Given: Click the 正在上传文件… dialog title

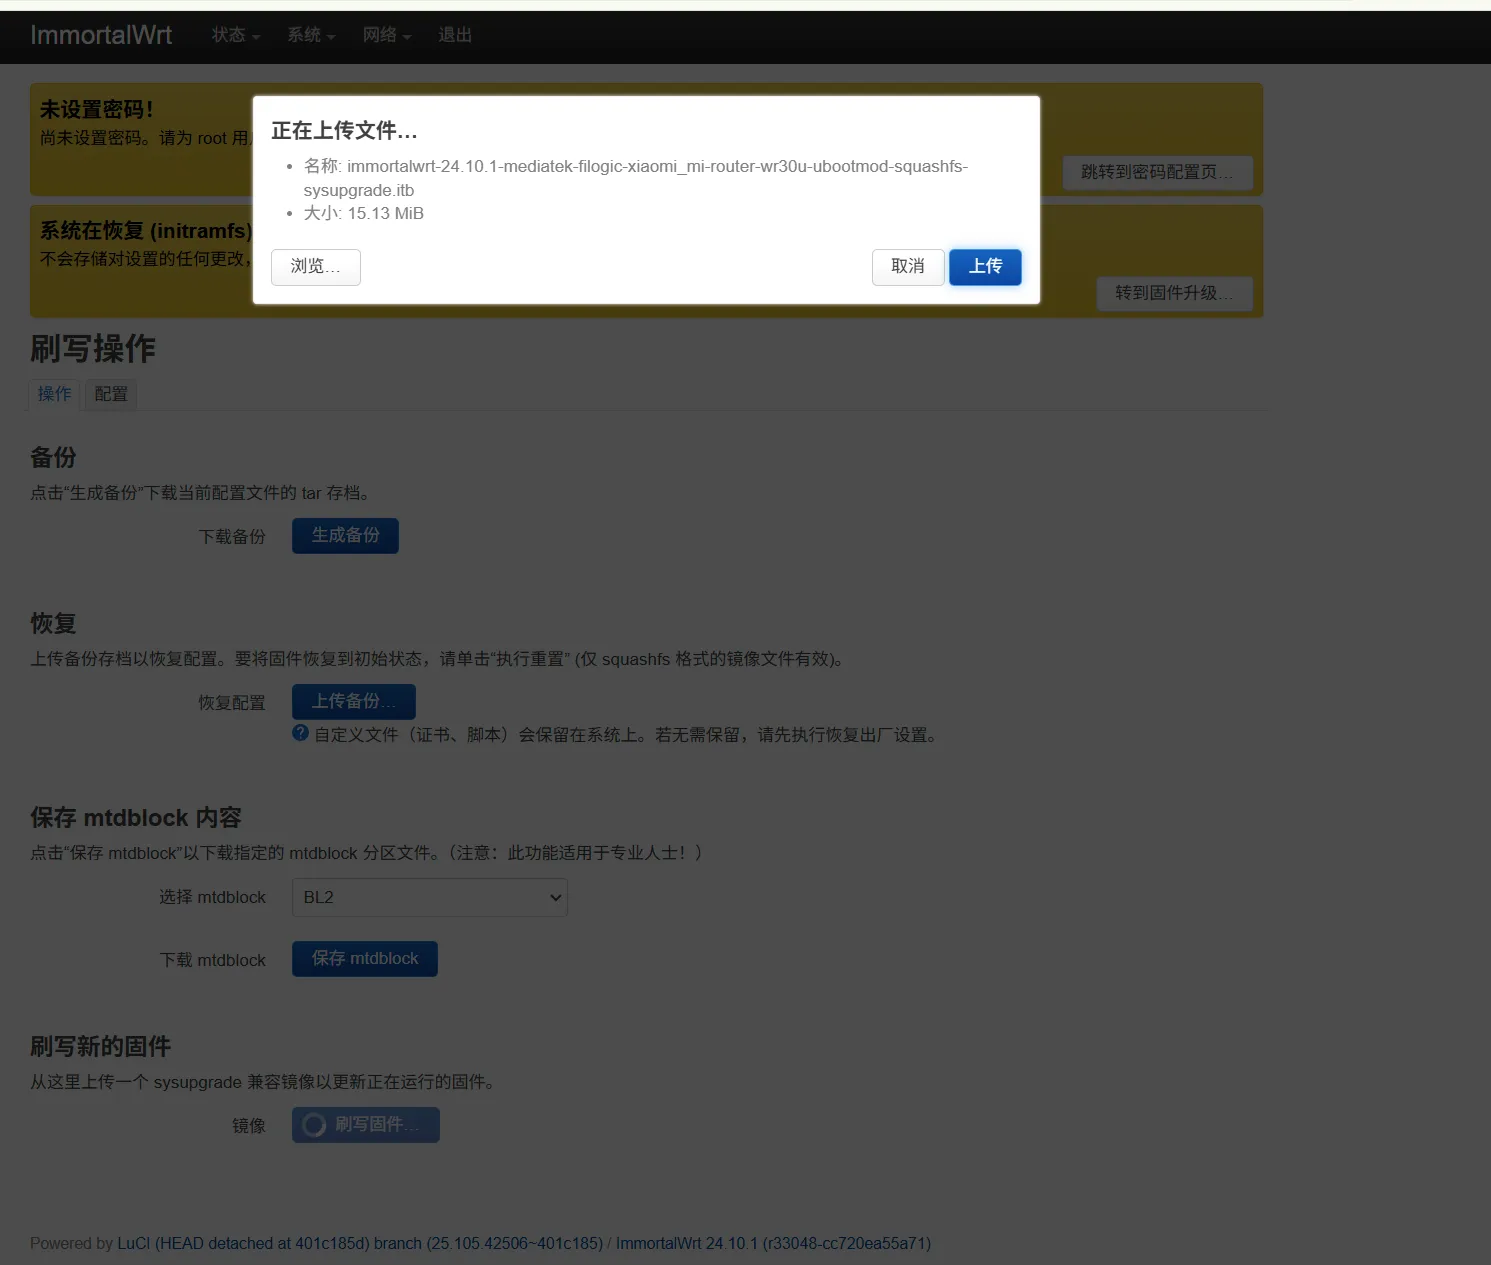Looking at the screenshot, I should pyautogui.click(x=344, y=131).
